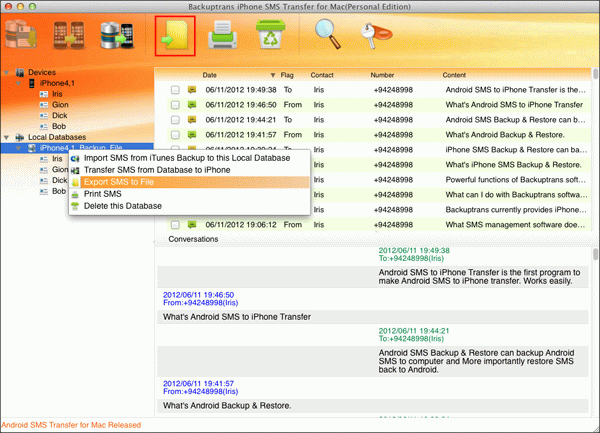
Task: Click the key registration toolbar icon
Action: [376, 35]
